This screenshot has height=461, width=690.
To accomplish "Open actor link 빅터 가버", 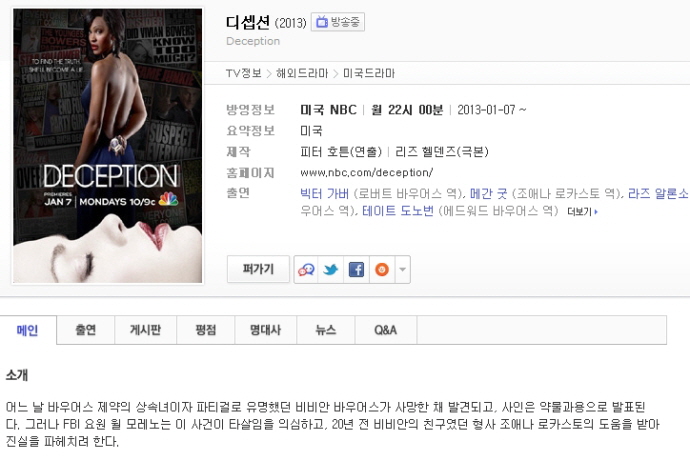I will (324, 194).
